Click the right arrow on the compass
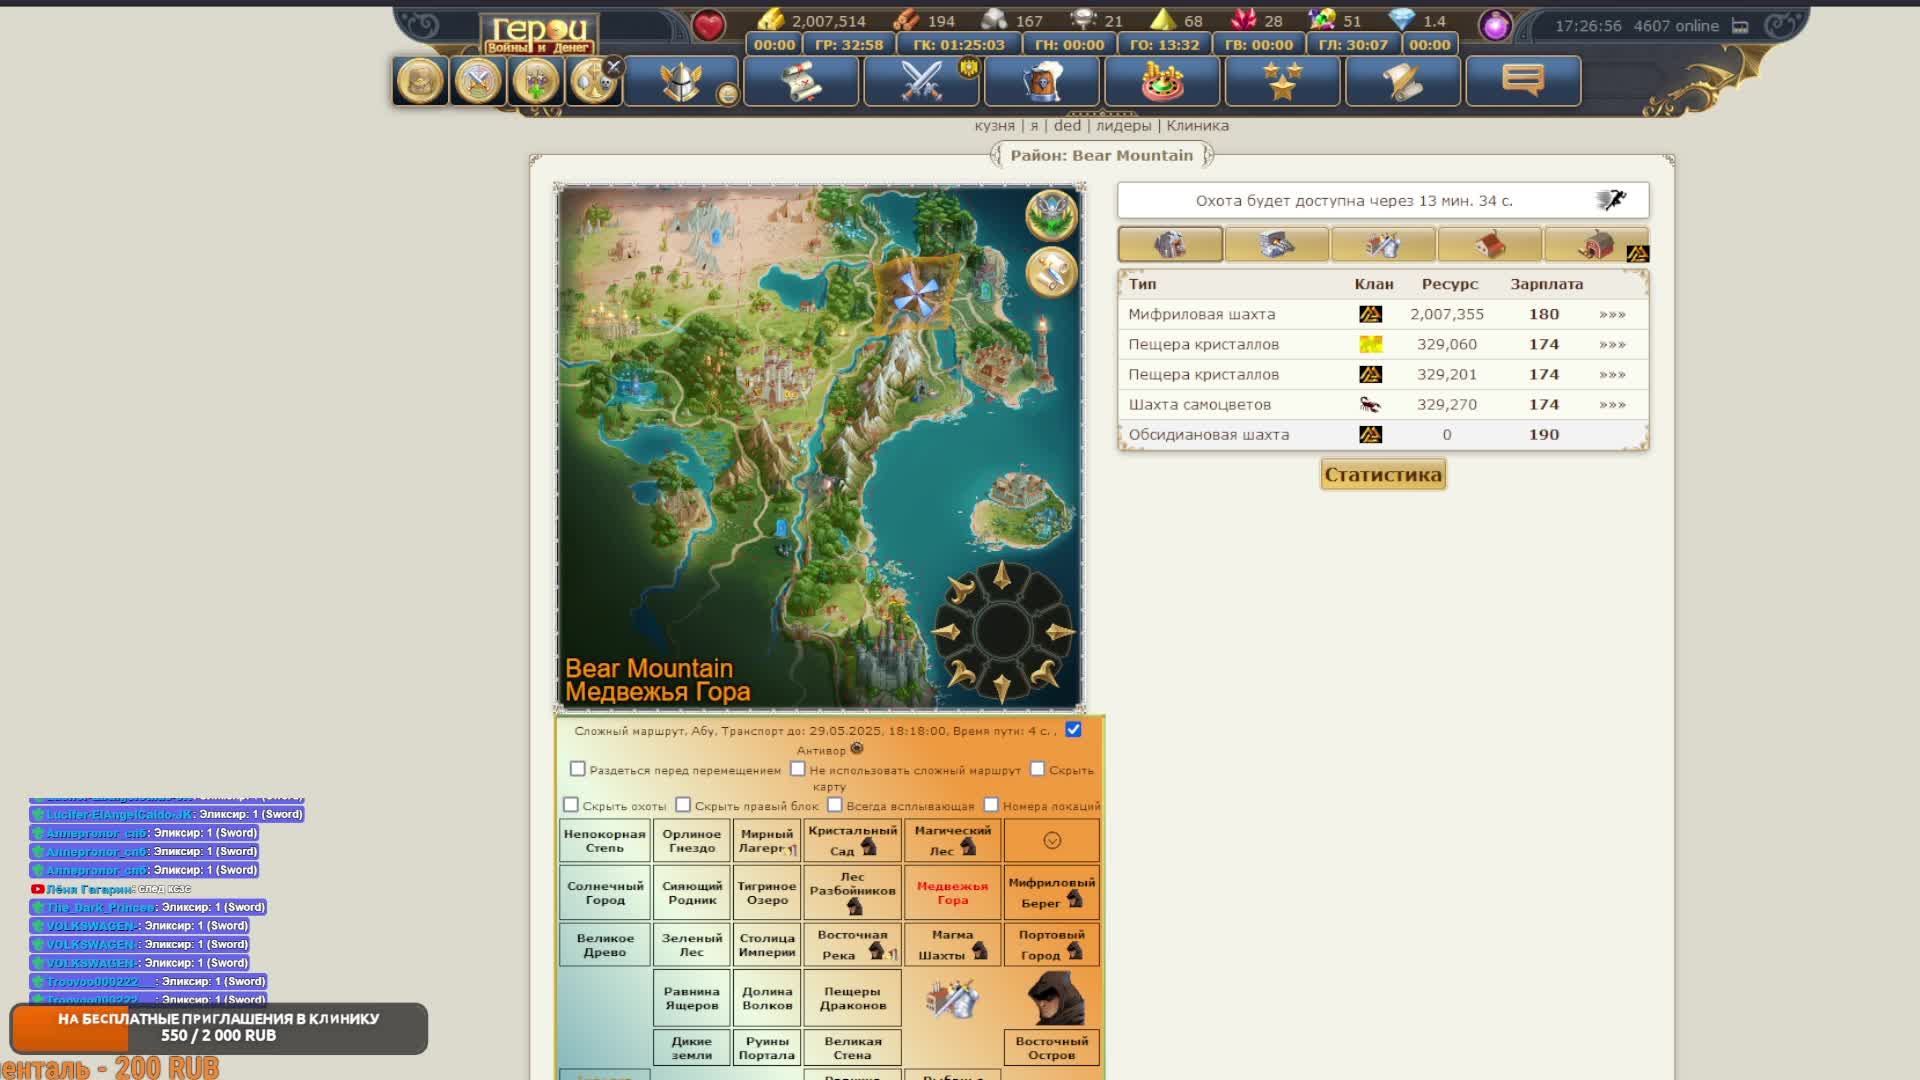Screen dimensions: 1920x1080 pyautogui.click(x=1058, y=631)
